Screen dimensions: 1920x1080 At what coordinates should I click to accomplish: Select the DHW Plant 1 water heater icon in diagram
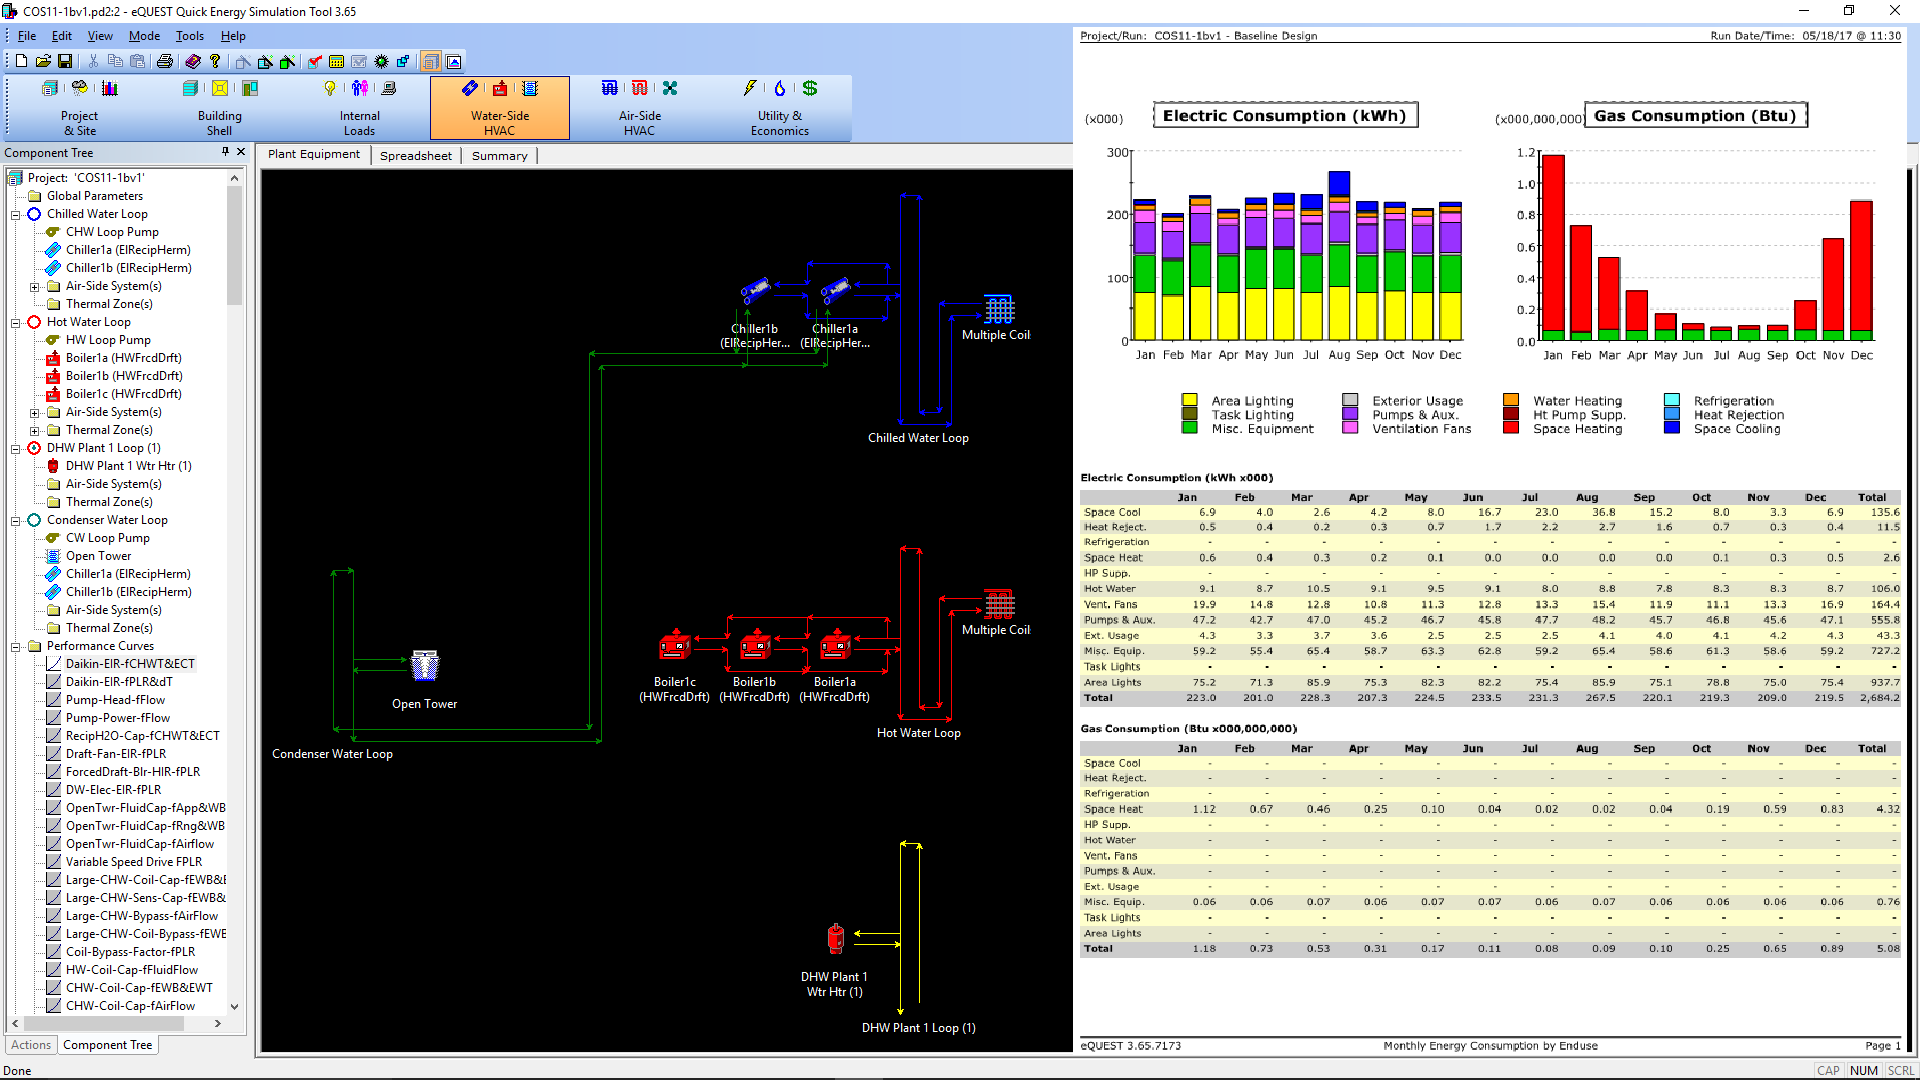pyautogui.click(x=836, y=938)
